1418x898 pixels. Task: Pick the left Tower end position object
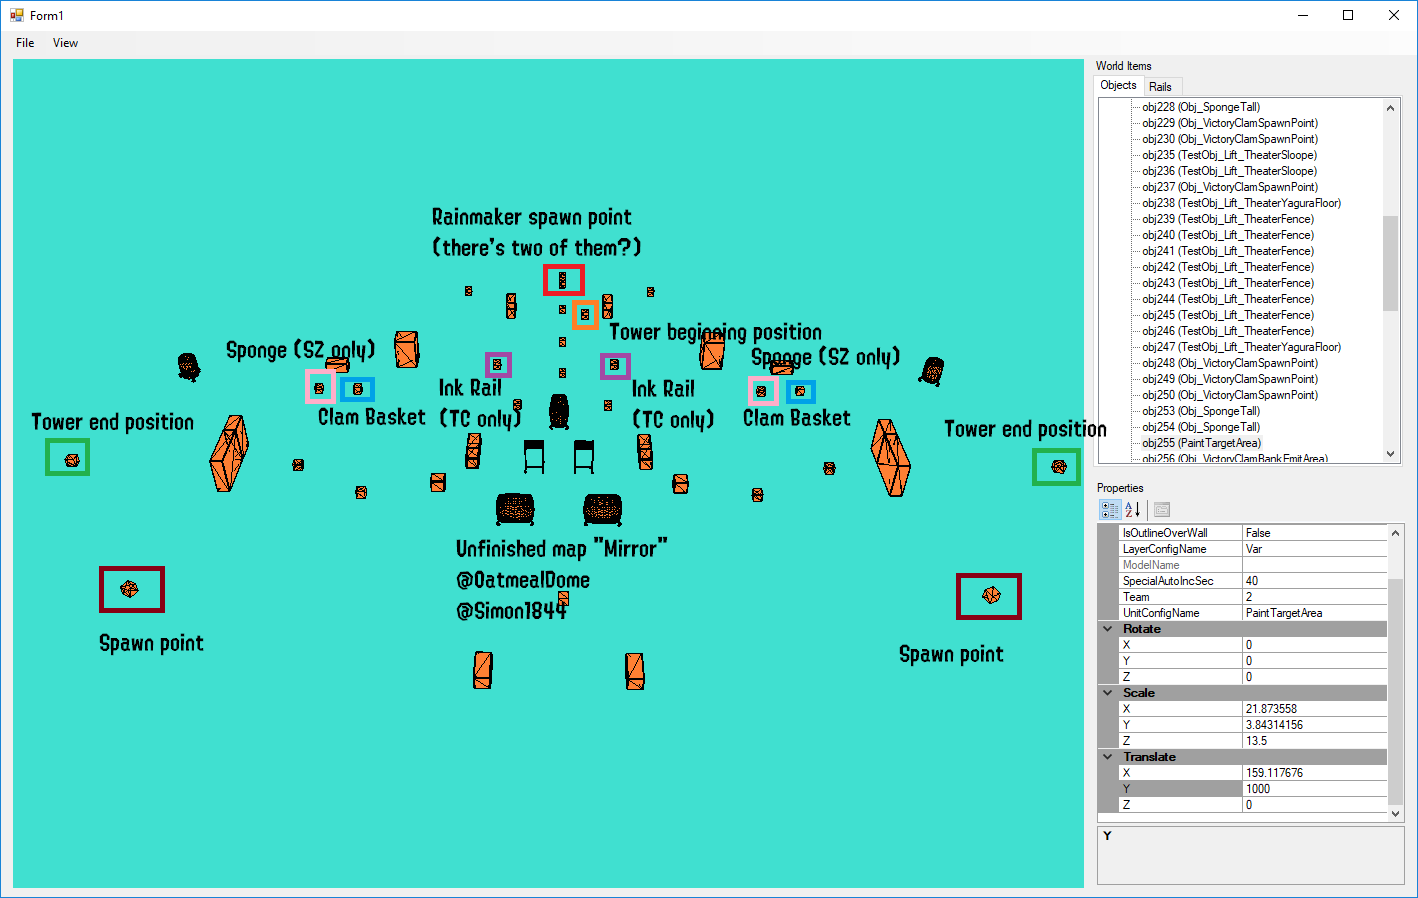tap(71, 460)
